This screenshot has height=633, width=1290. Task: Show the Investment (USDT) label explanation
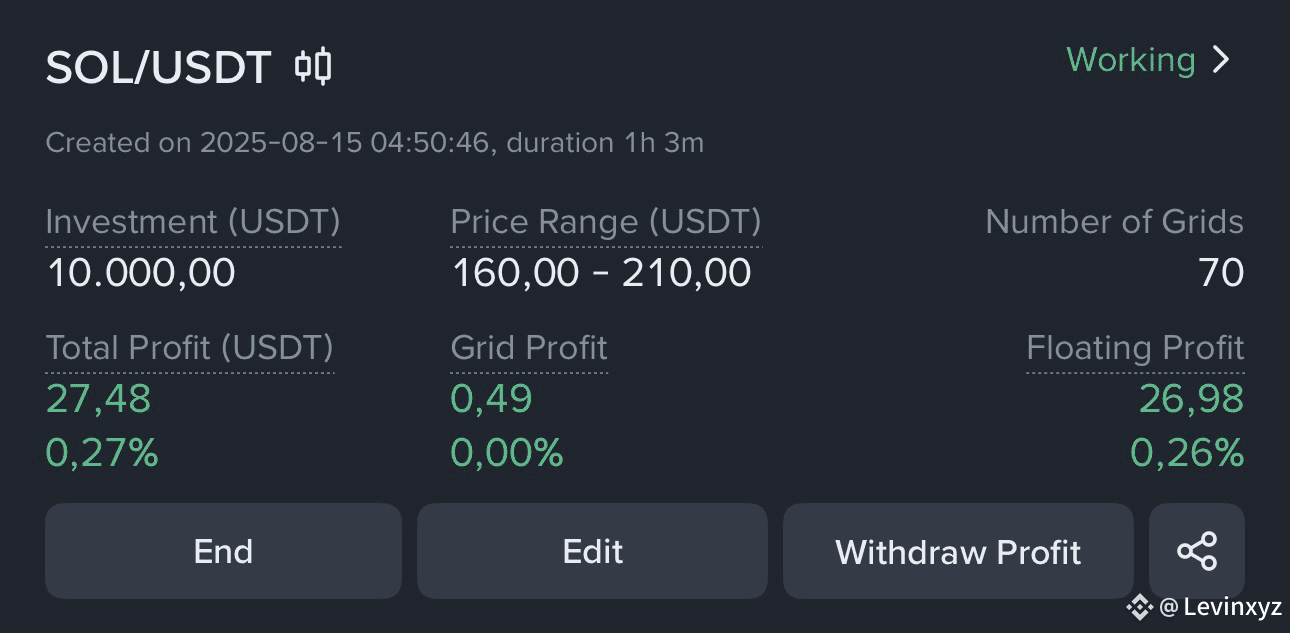193,222
